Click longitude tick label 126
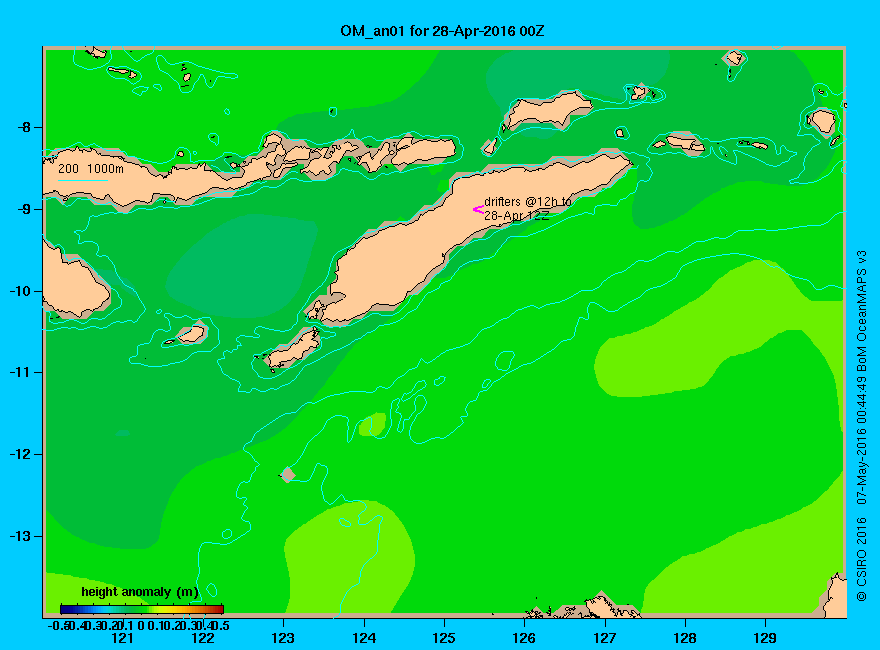 [x=524, y=638]
